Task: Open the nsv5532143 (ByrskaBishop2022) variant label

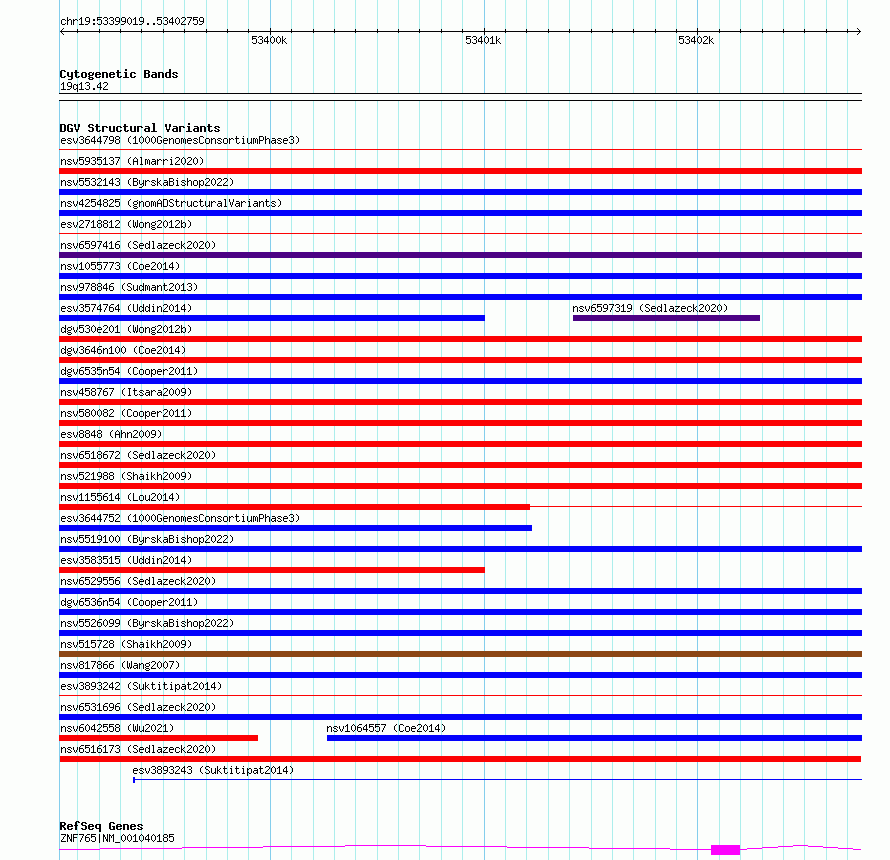Action: coord(147,182)
